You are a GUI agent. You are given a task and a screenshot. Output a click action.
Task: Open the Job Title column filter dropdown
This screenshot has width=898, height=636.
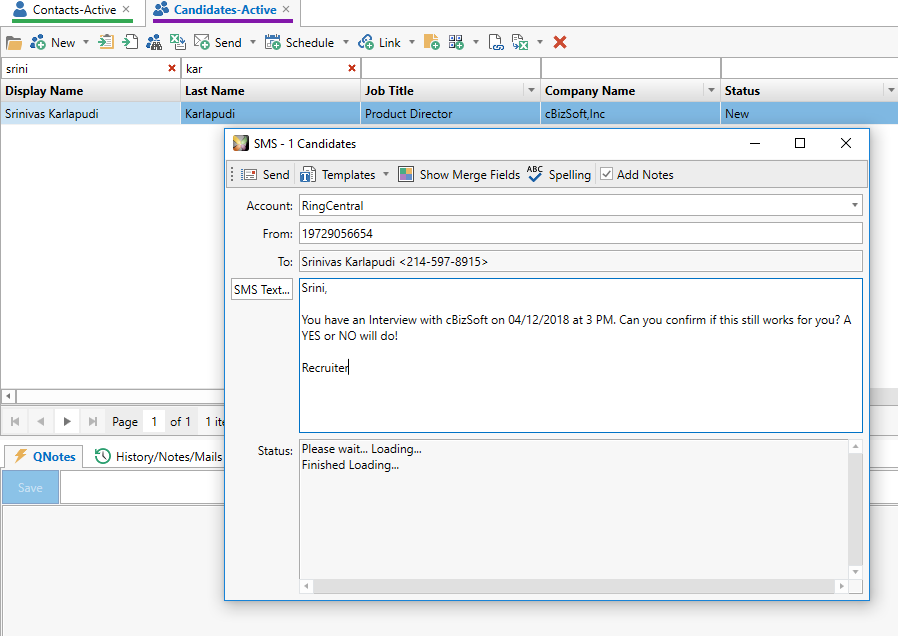(531, 90)
